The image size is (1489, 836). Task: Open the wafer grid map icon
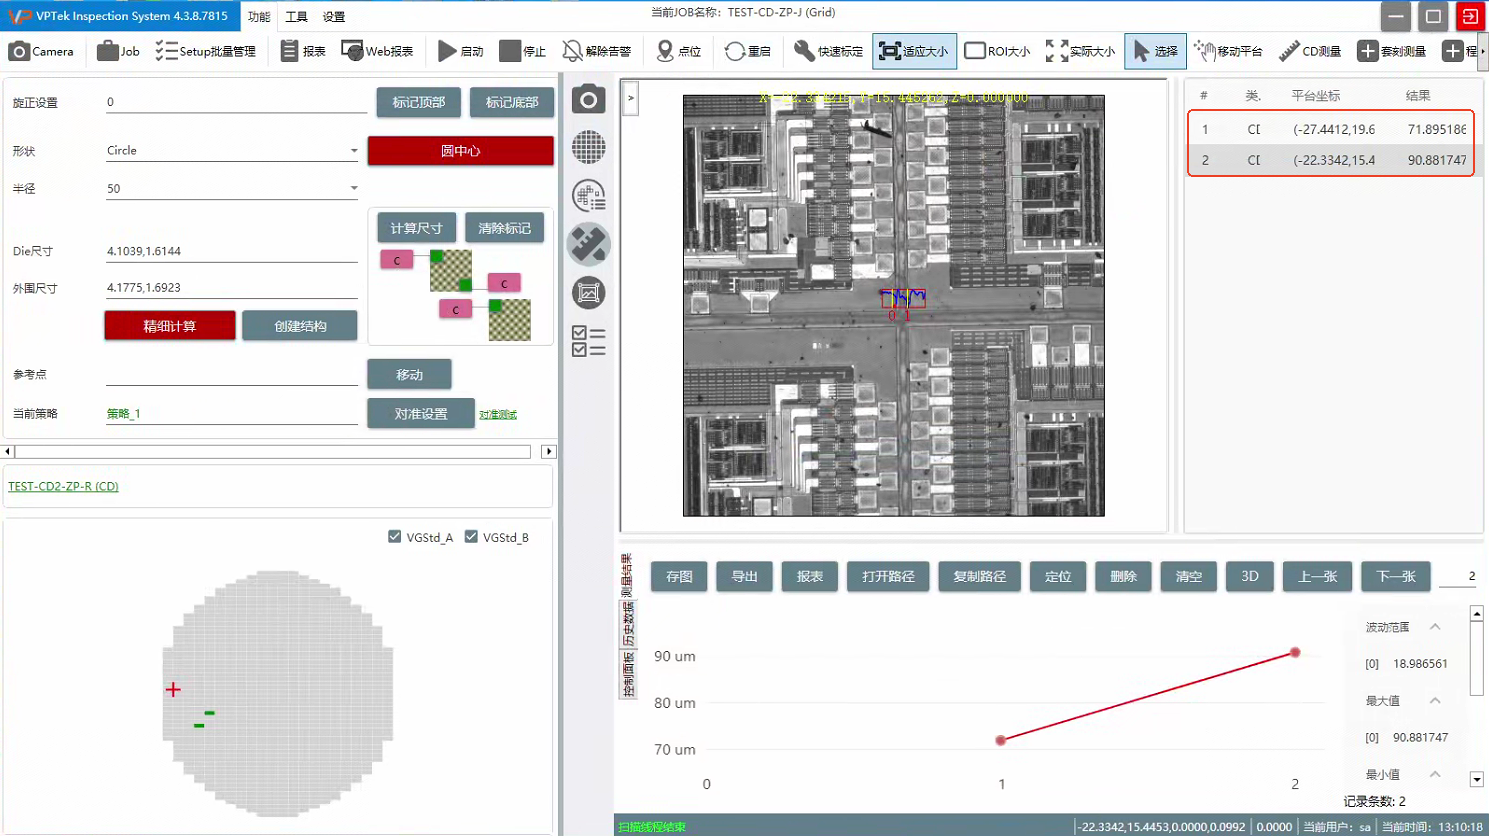(x=588, y=147)
